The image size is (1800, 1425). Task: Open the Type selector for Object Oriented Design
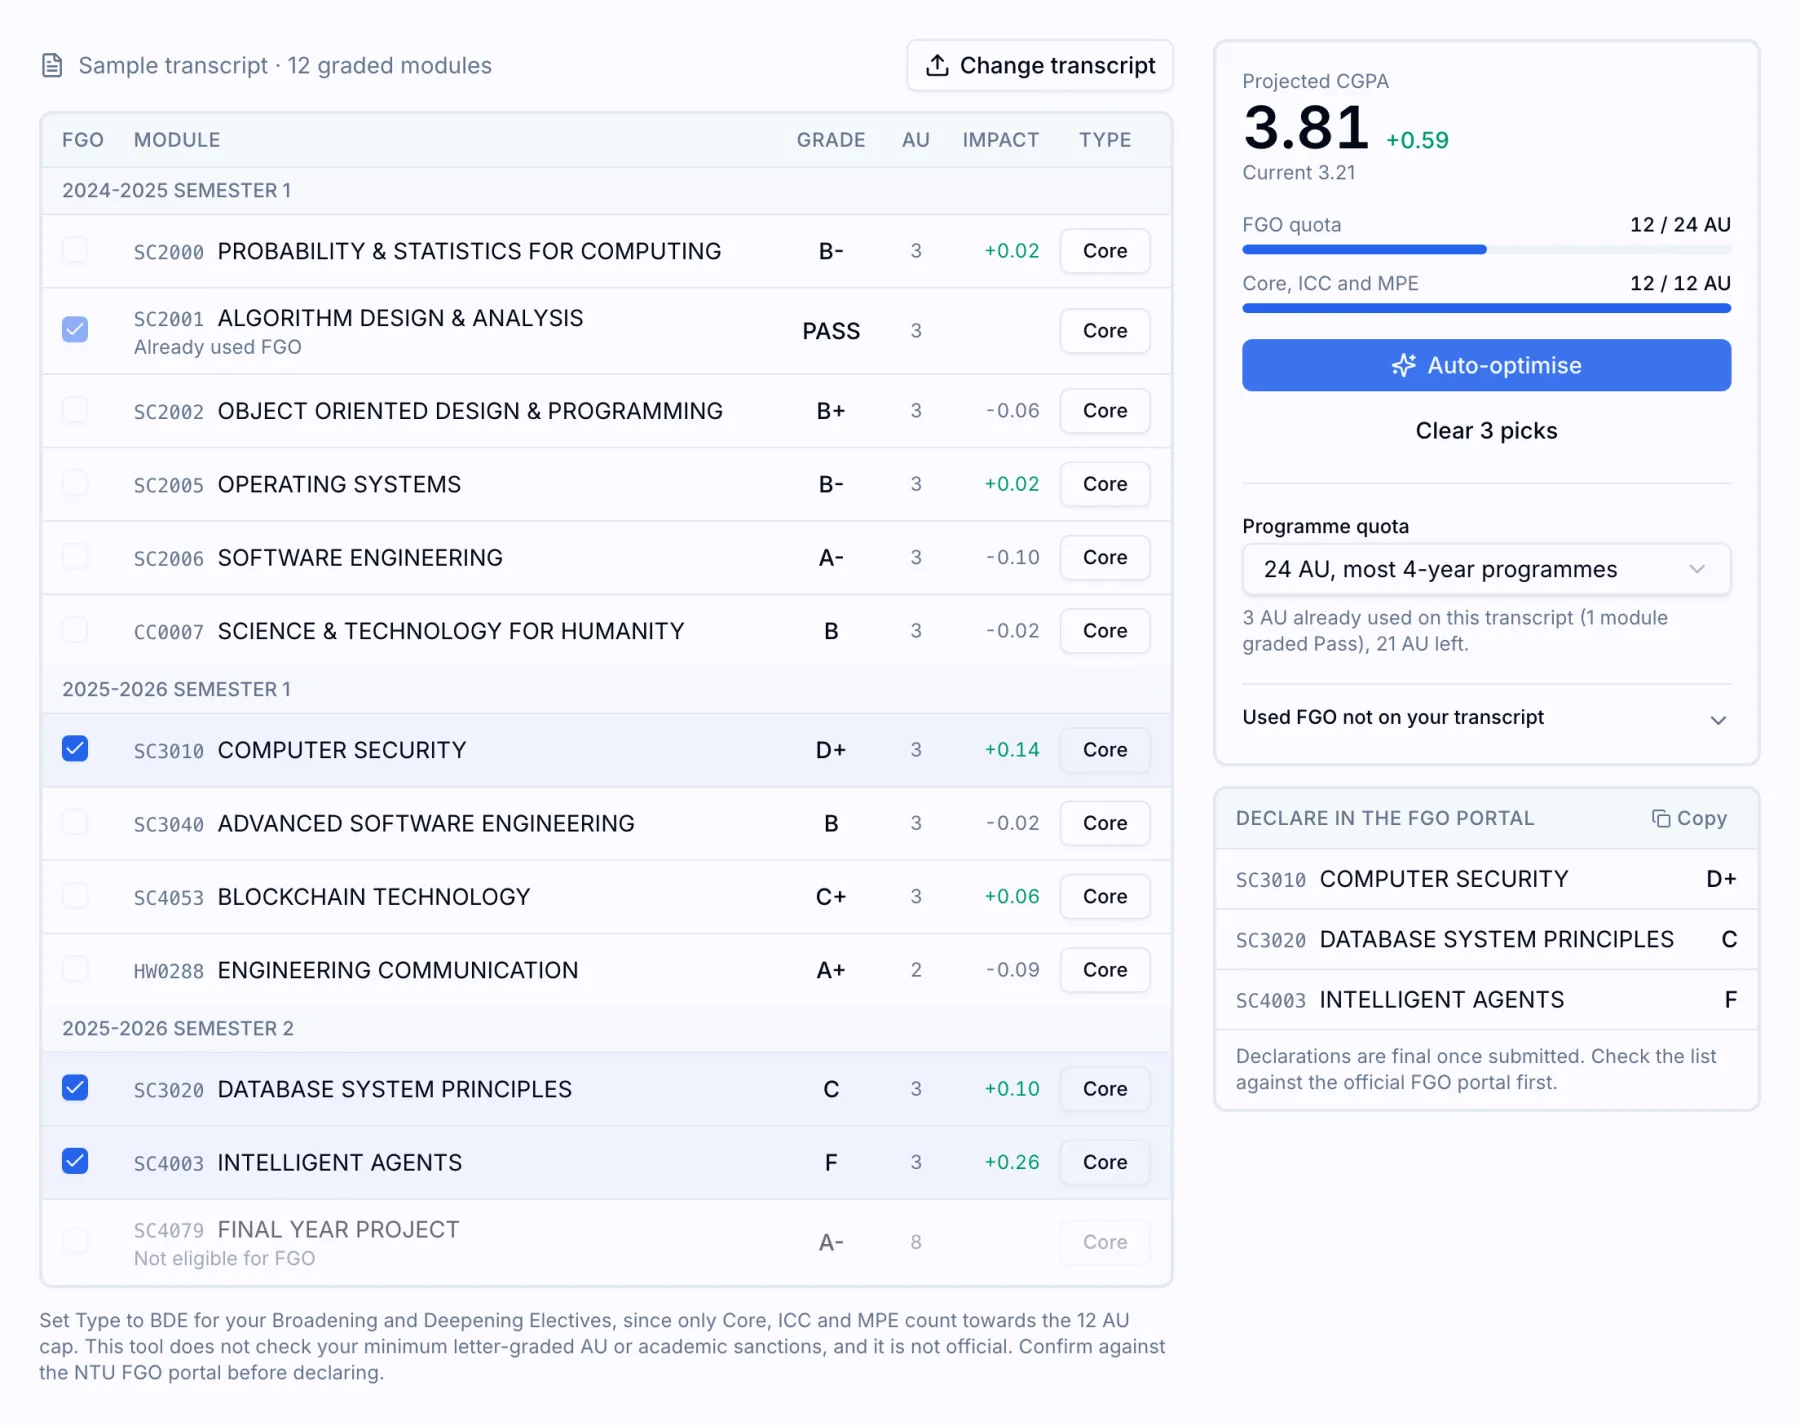click(x=1105, y=411)
